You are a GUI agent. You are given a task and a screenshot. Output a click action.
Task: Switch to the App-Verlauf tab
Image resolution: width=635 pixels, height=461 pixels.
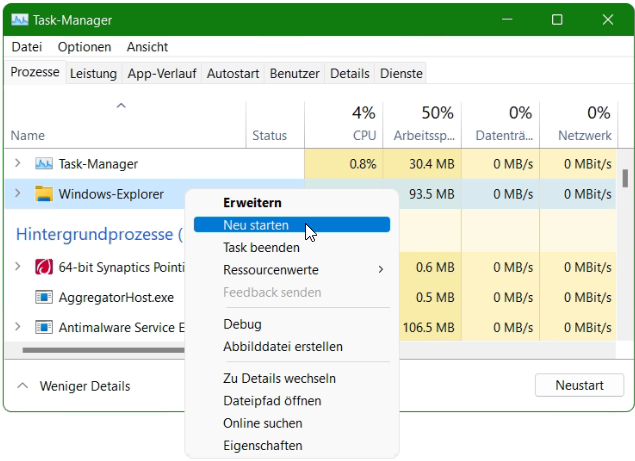[x=162, y=73]
